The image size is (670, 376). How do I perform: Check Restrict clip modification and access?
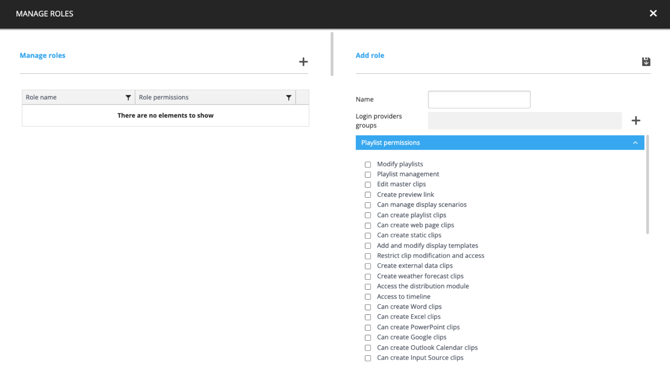367,256
